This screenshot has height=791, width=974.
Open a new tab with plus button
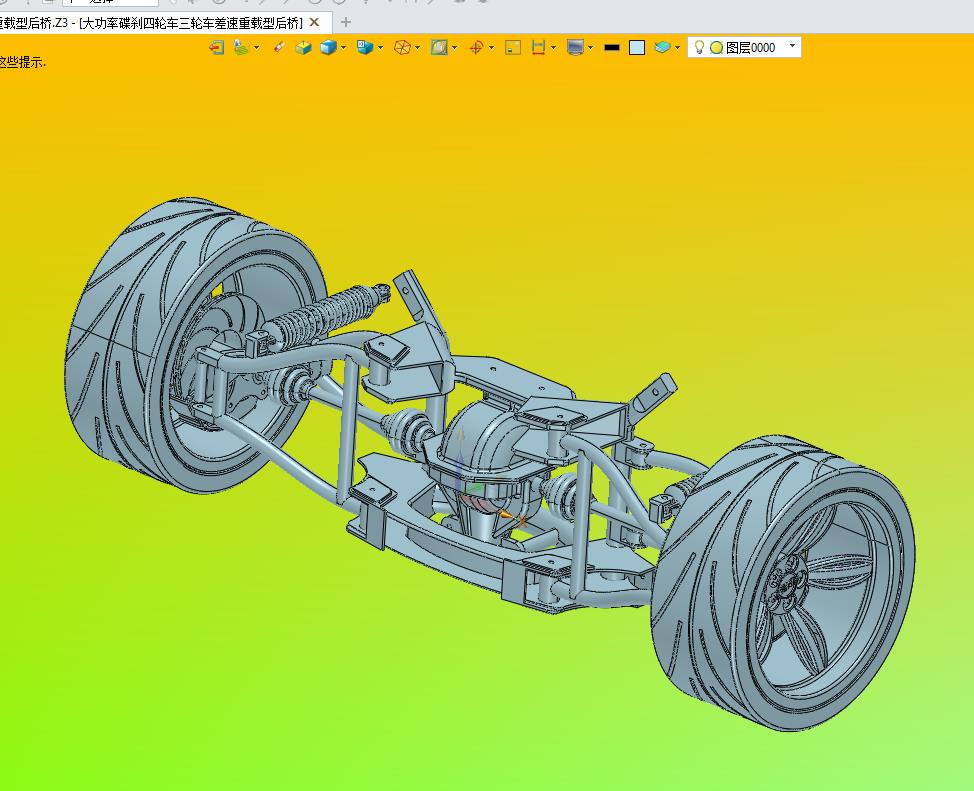(x=346, y=21)
